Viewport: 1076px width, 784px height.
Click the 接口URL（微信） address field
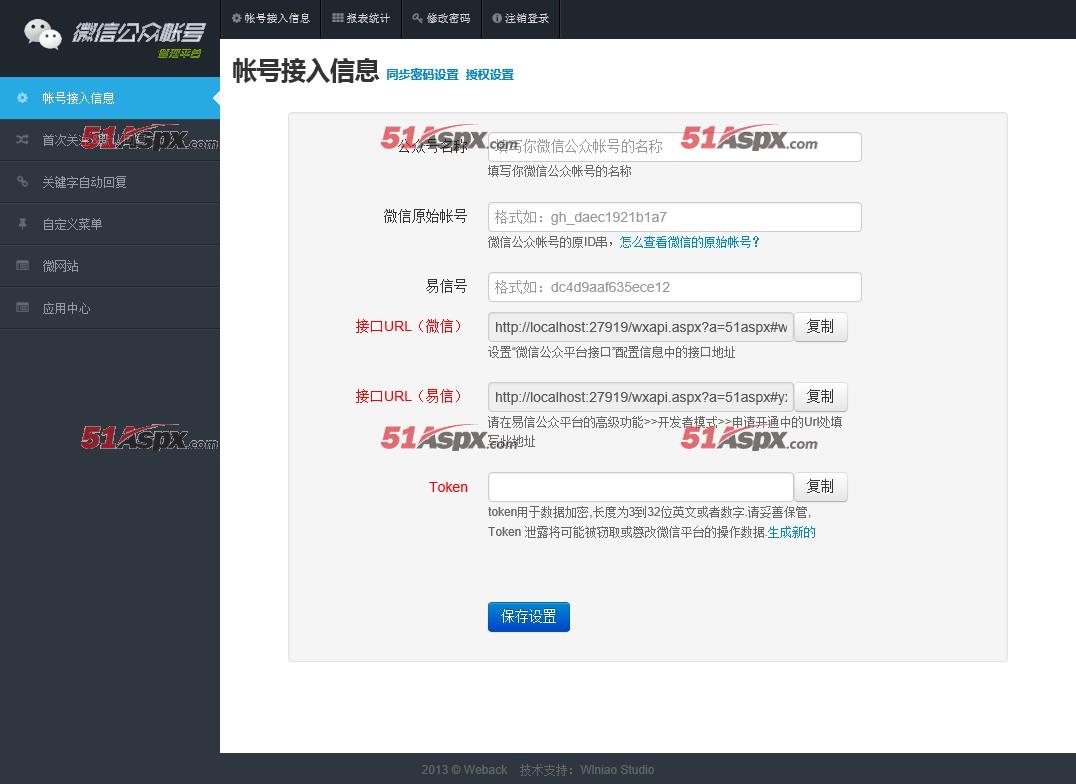[x=641, y=327]
